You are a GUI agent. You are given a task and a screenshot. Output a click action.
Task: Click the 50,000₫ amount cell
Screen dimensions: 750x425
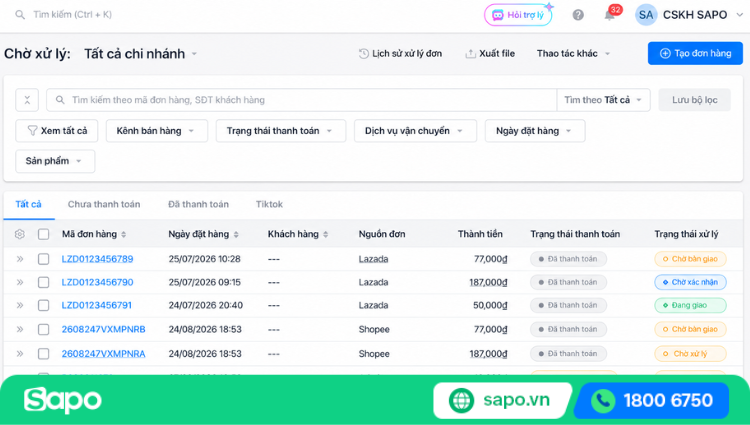[x=490, y=305]
